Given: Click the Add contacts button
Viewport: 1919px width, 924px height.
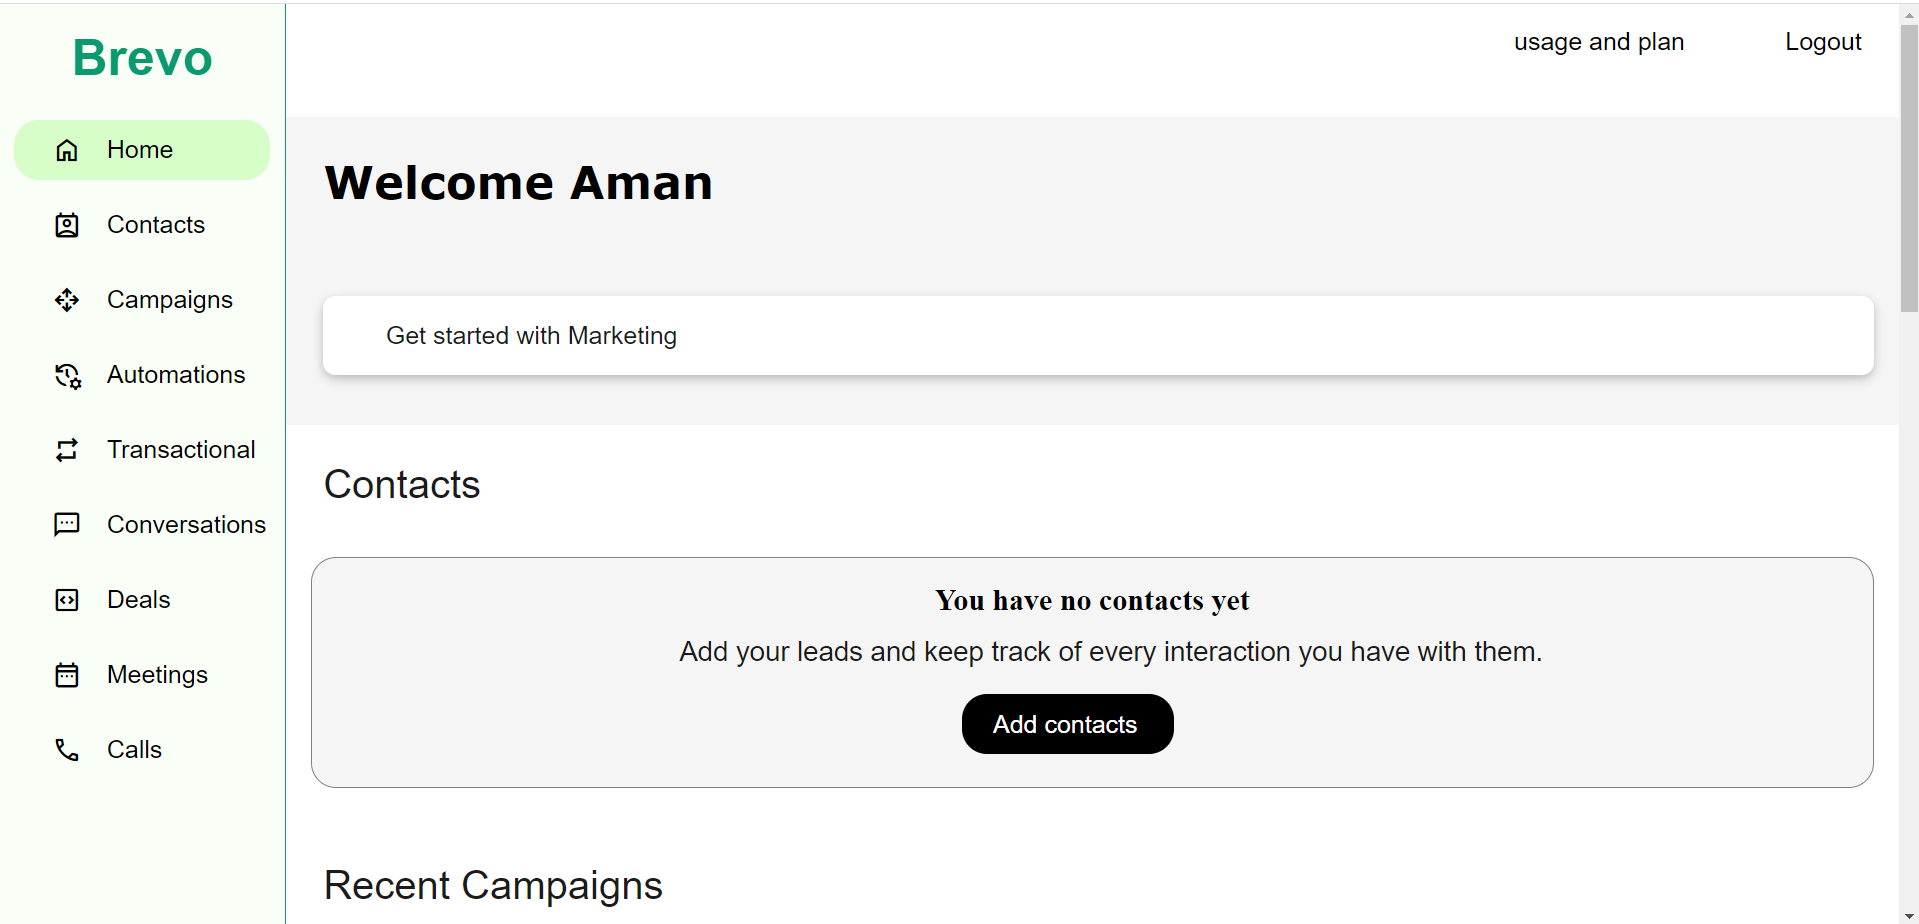Looking at the screenshot, I should coord(1066,723).
